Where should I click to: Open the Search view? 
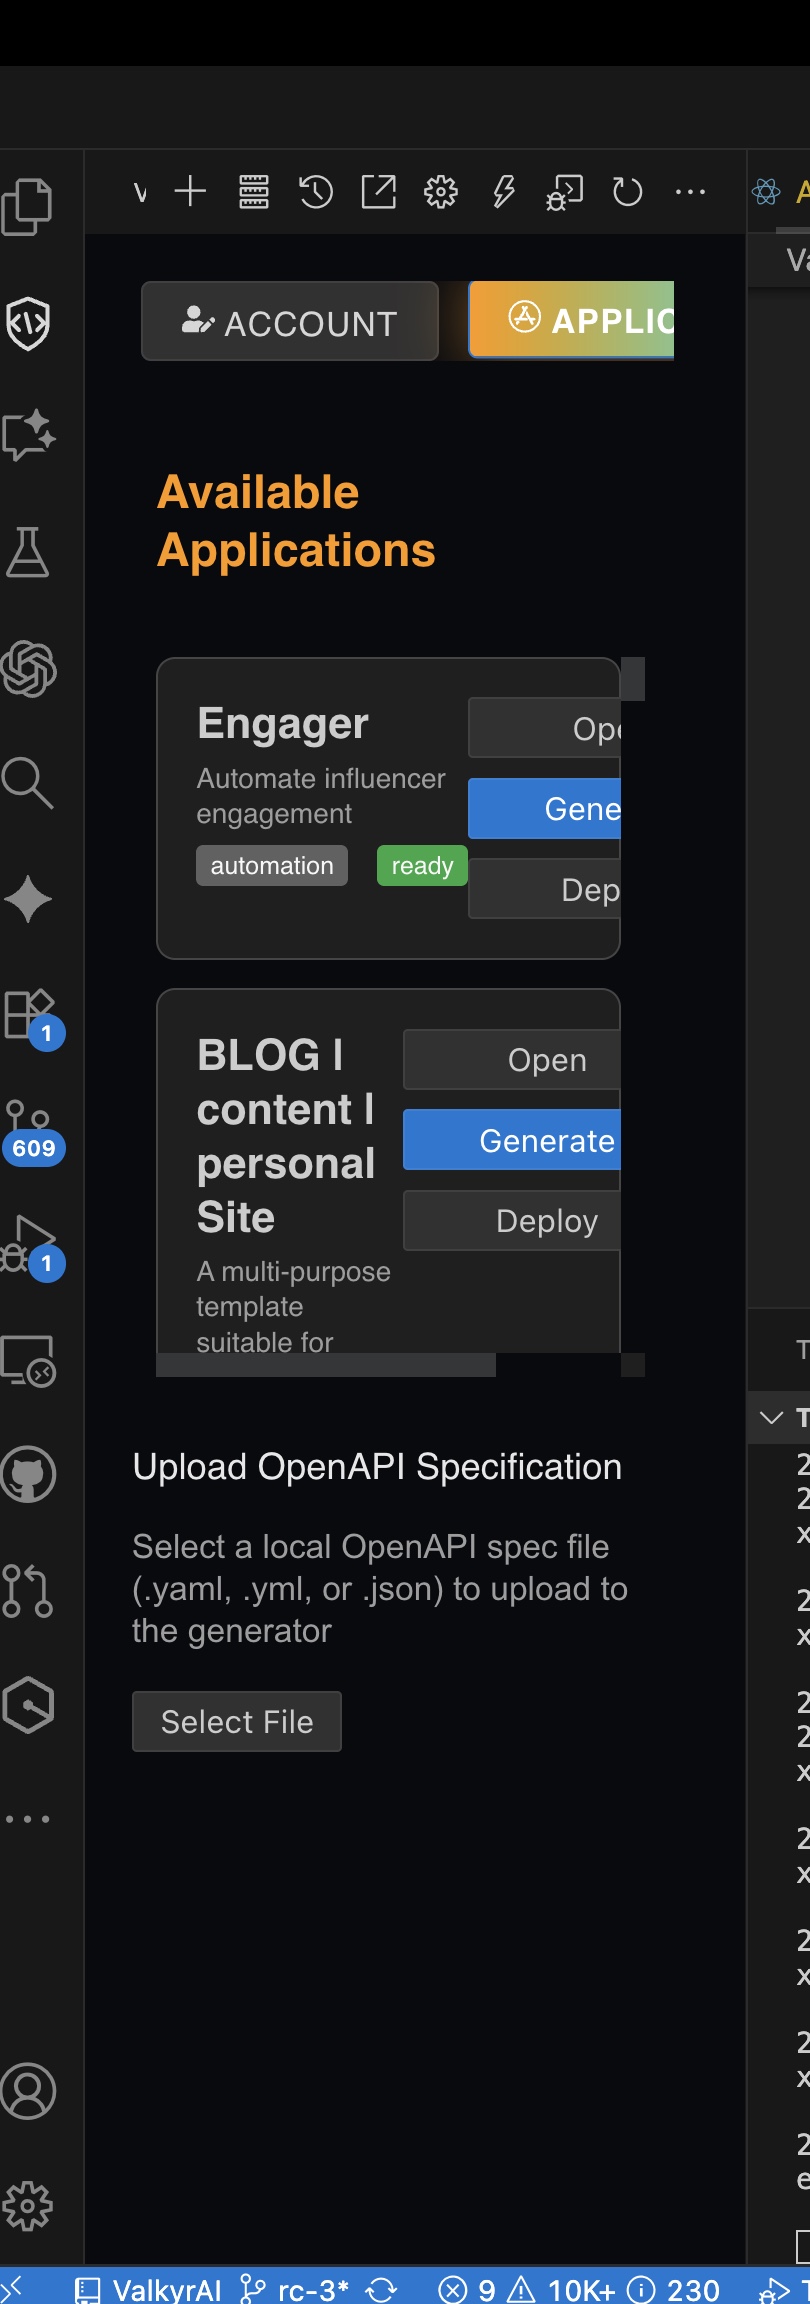(28, 782)
